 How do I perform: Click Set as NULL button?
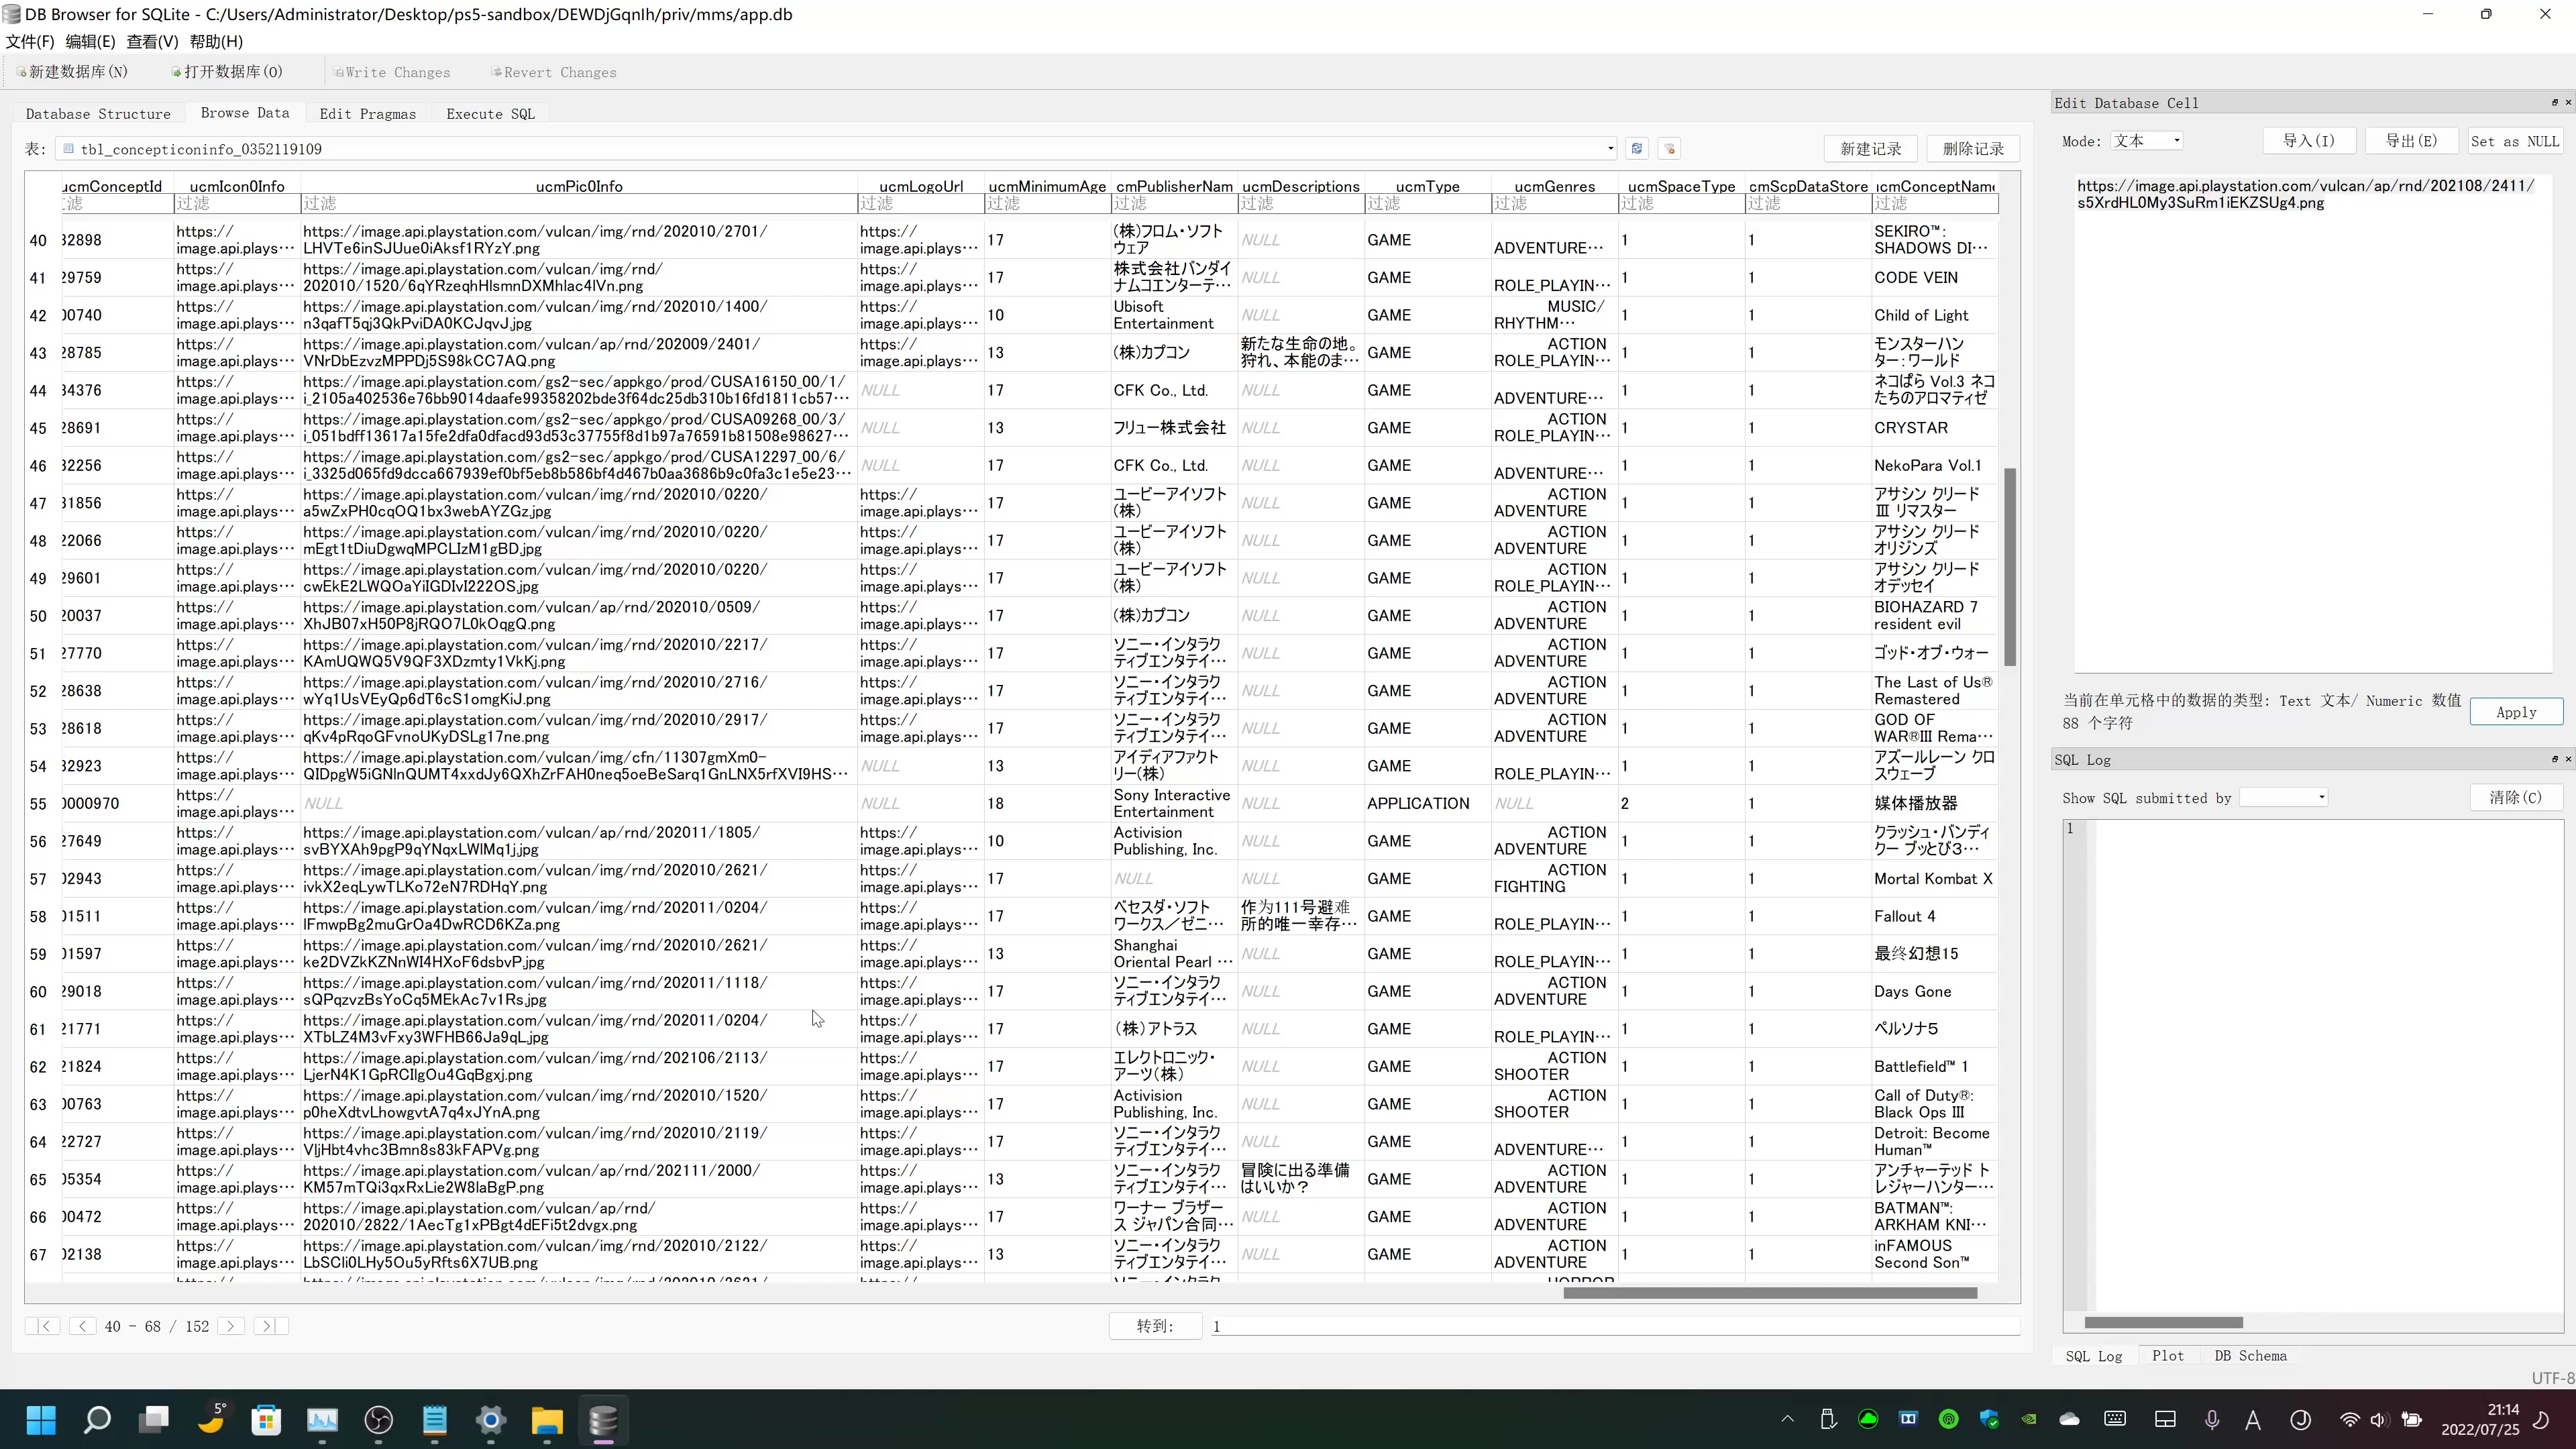pyautogui.click(x=2515, y=141)
